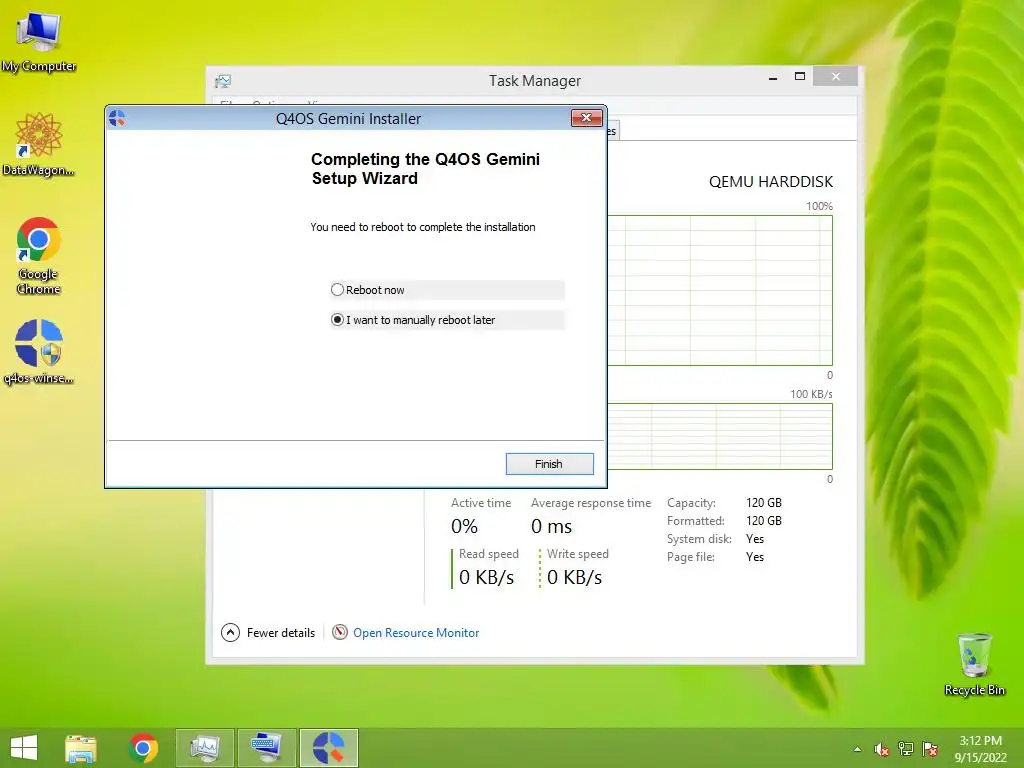Open the Recycle Bin on desktop

click(x=974, y=664)
